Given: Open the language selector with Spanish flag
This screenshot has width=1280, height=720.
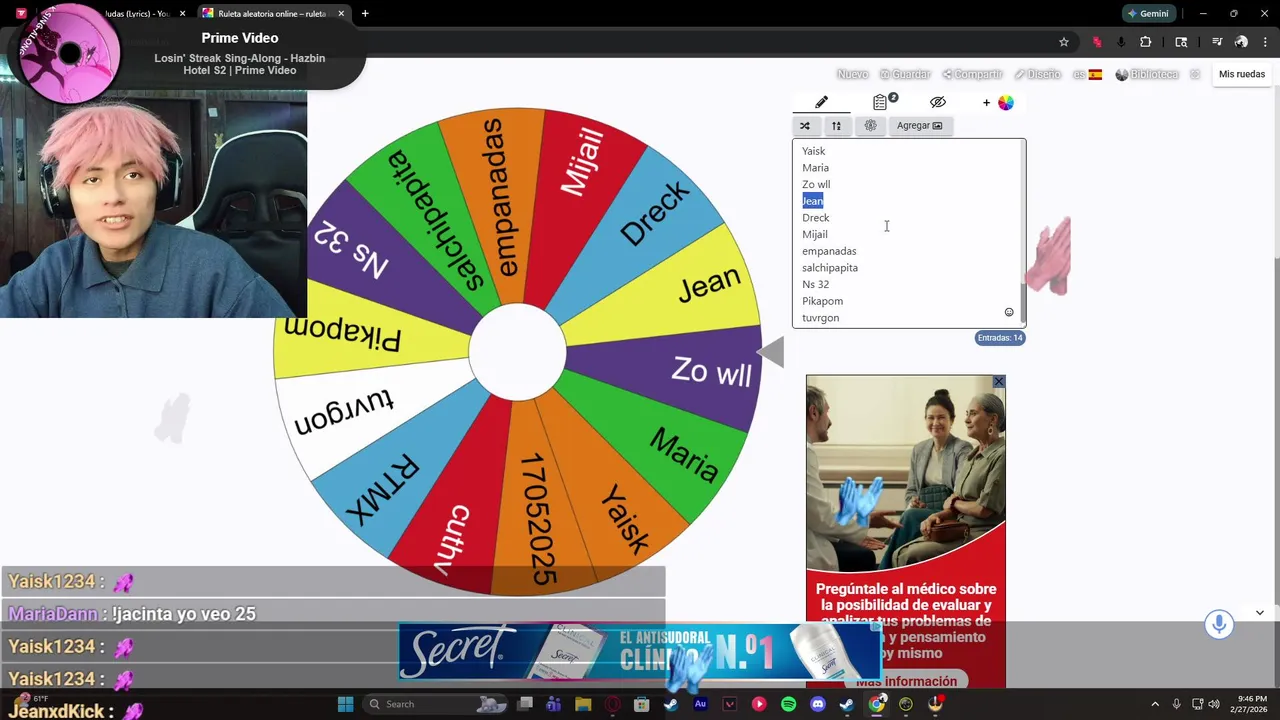Looking at the screenshot, I should [1087, 74].
